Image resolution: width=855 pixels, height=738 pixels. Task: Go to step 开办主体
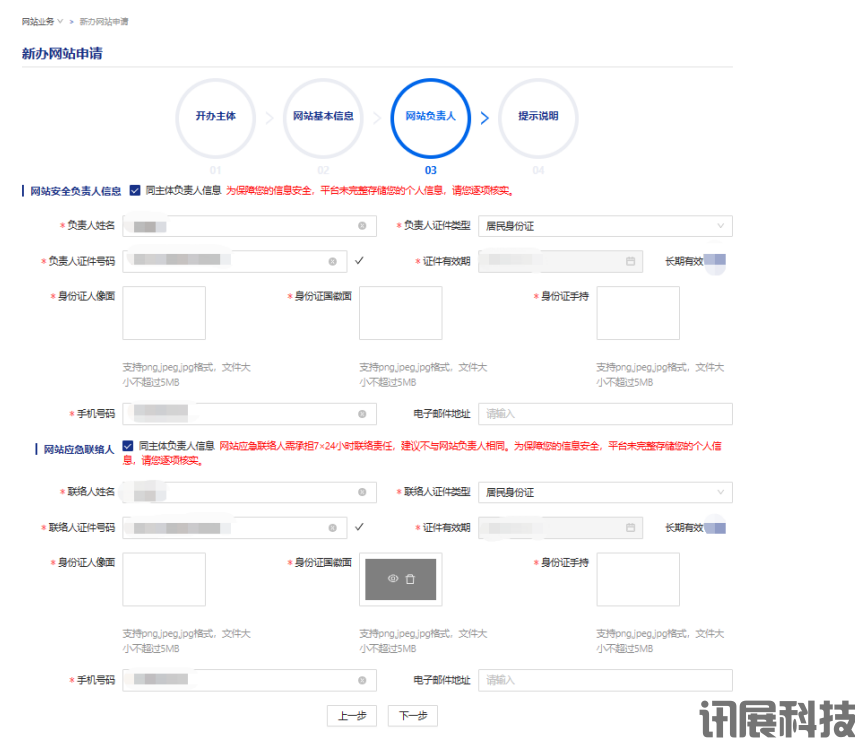pyautogui.click(x=215, y=118)
